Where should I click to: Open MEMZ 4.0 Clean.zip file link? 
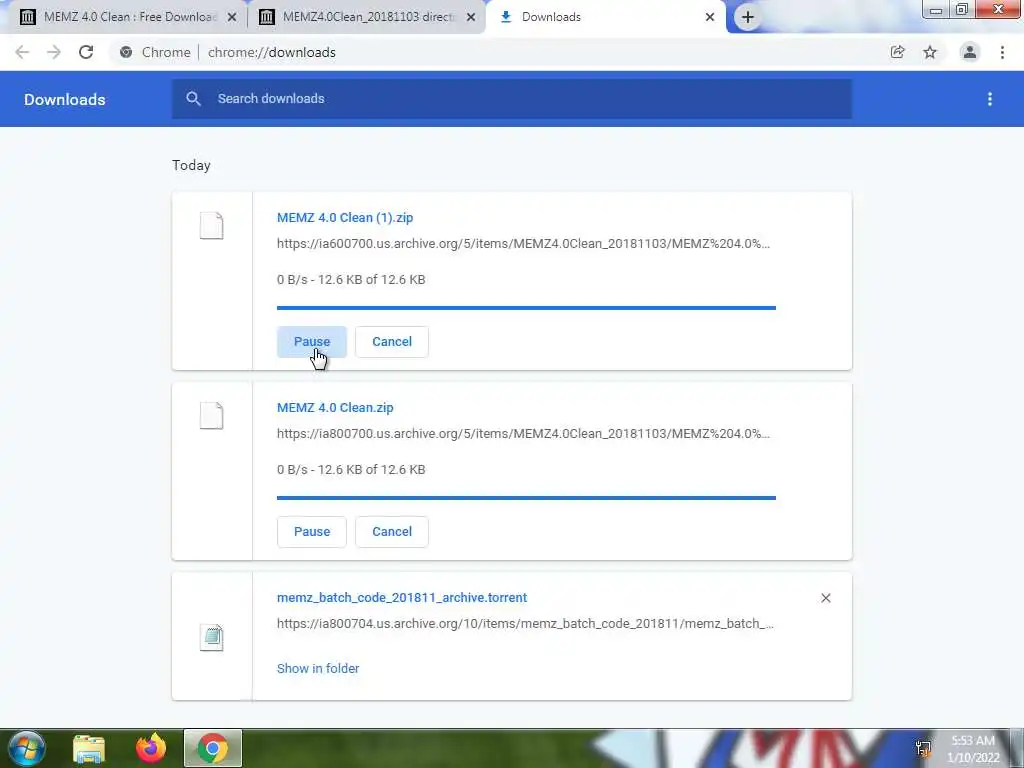coord(335,408)
